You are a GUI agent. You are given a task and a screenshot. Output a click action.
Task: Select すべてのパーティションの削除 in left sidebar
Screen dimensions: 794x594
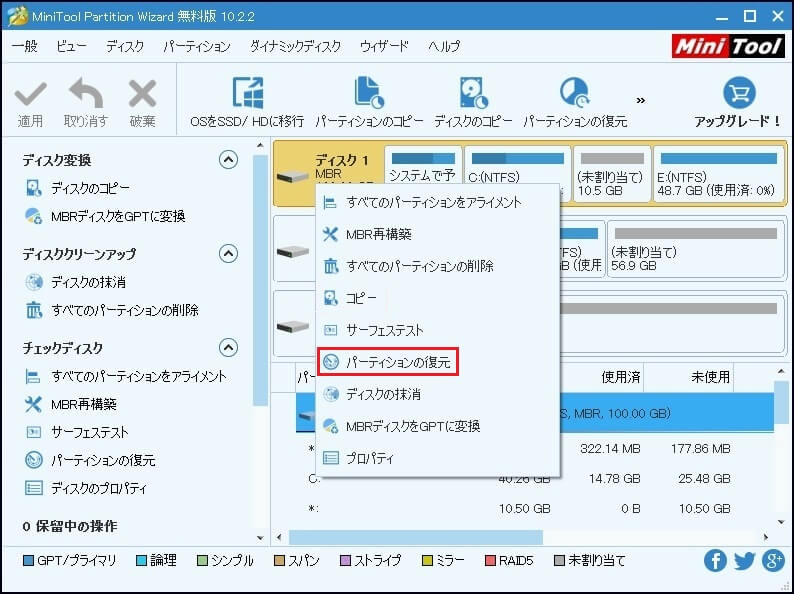click(125, 310)
